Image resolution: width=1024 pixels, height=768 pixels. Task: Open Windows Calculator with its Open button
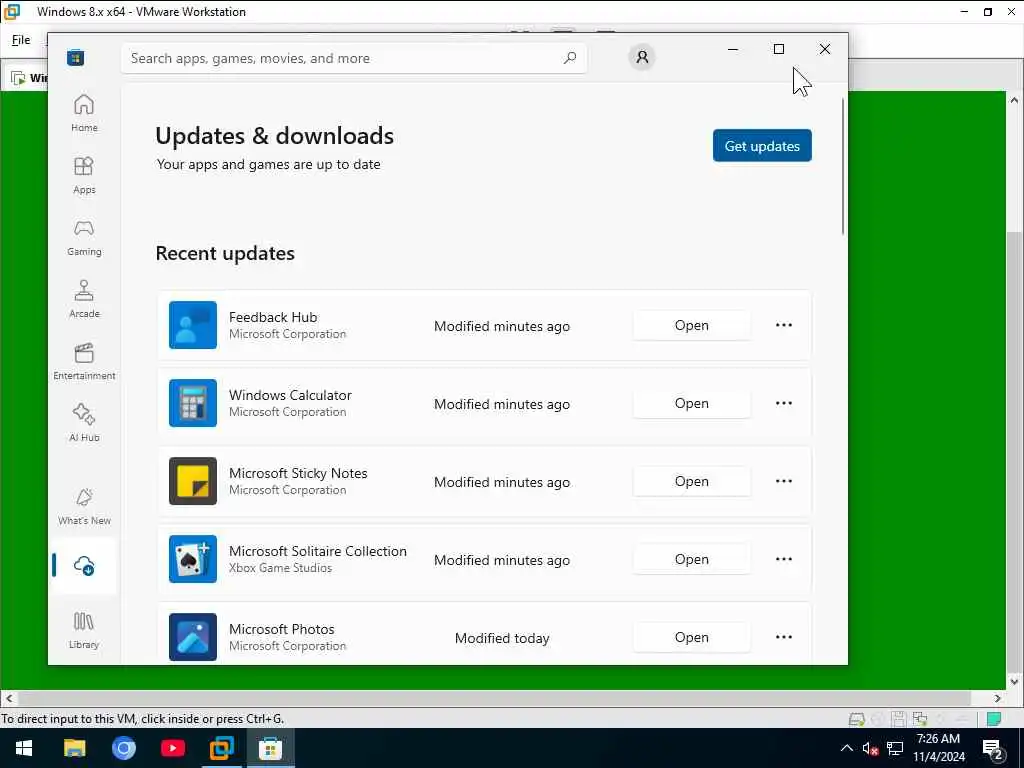tap(692, 403)
